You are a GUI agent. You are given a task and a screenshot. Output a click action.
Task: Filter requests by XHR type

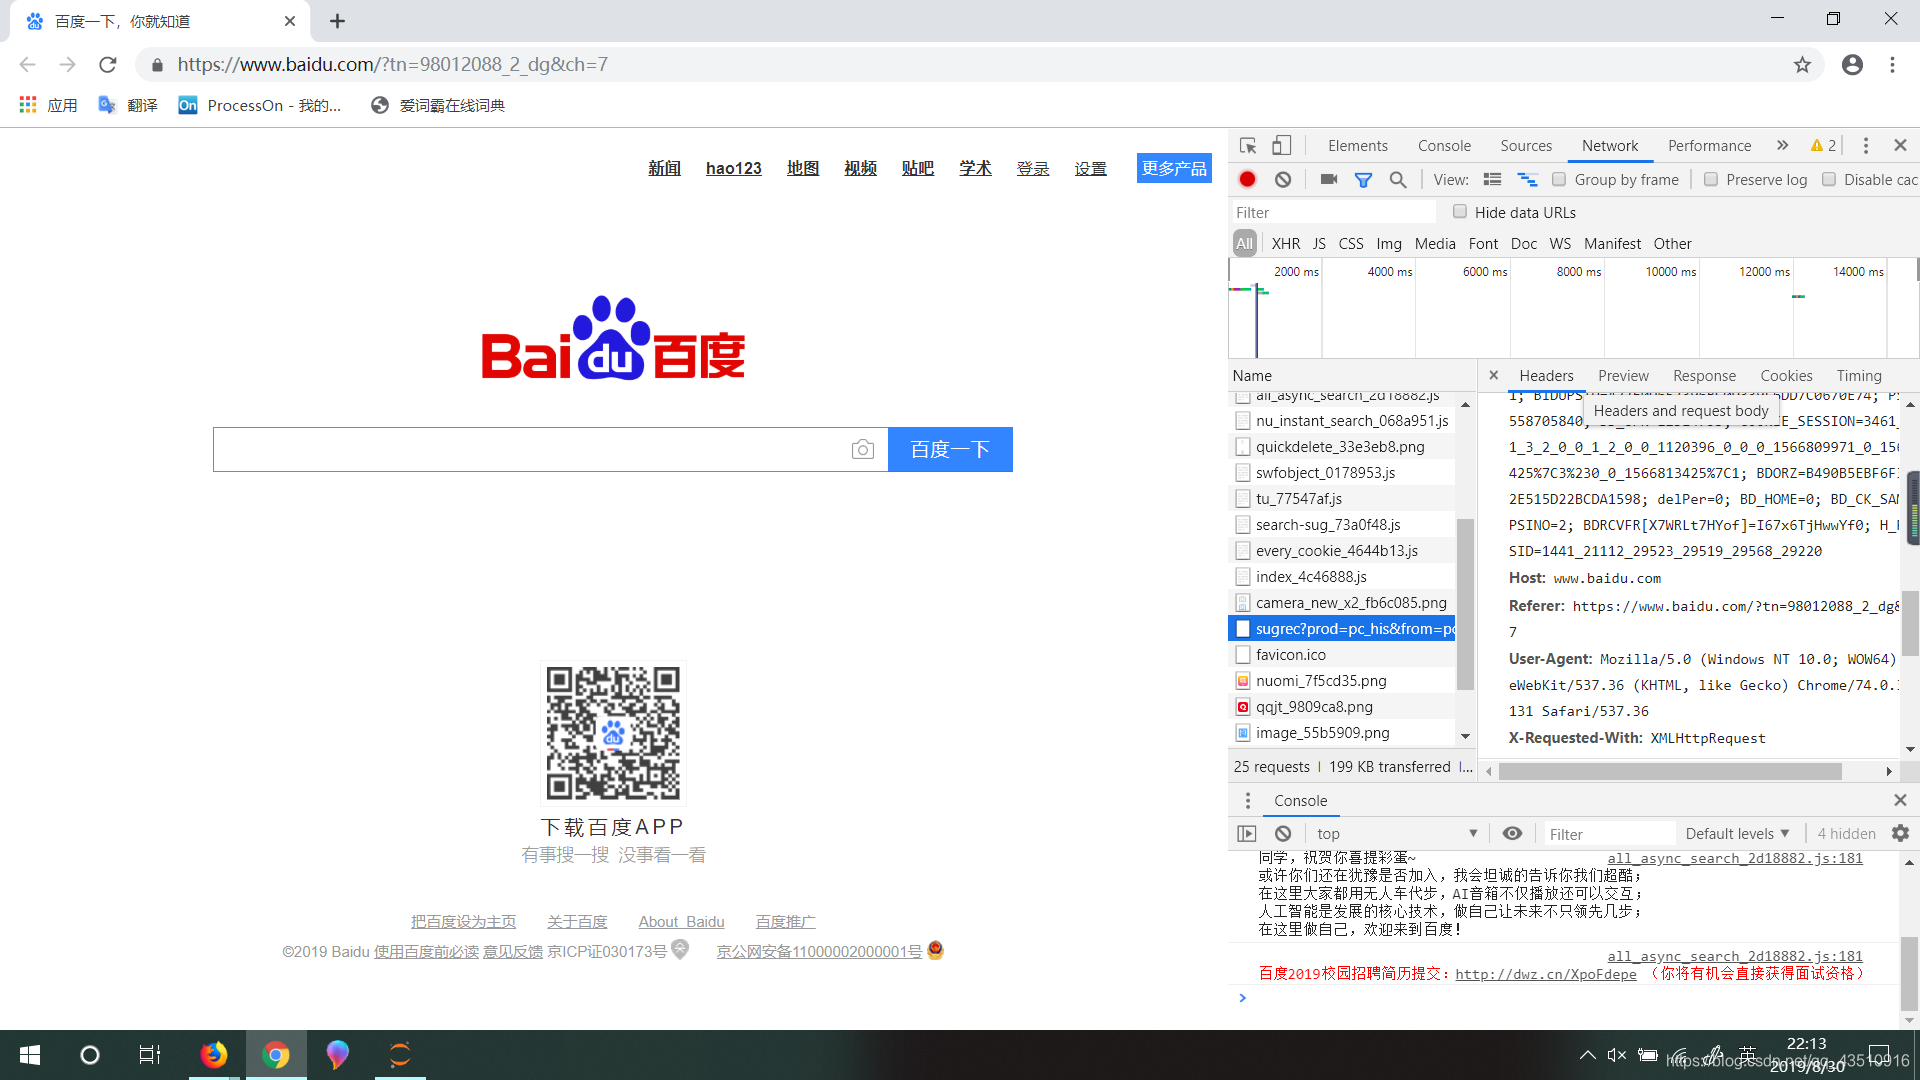(x=1286, y=244)
